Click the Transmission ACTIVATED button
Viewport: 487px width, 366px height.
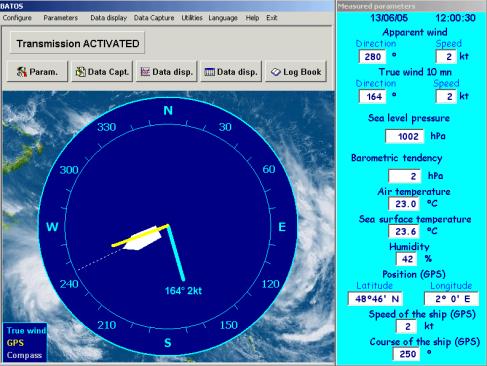pyautogui.click(x=77, y=43)
